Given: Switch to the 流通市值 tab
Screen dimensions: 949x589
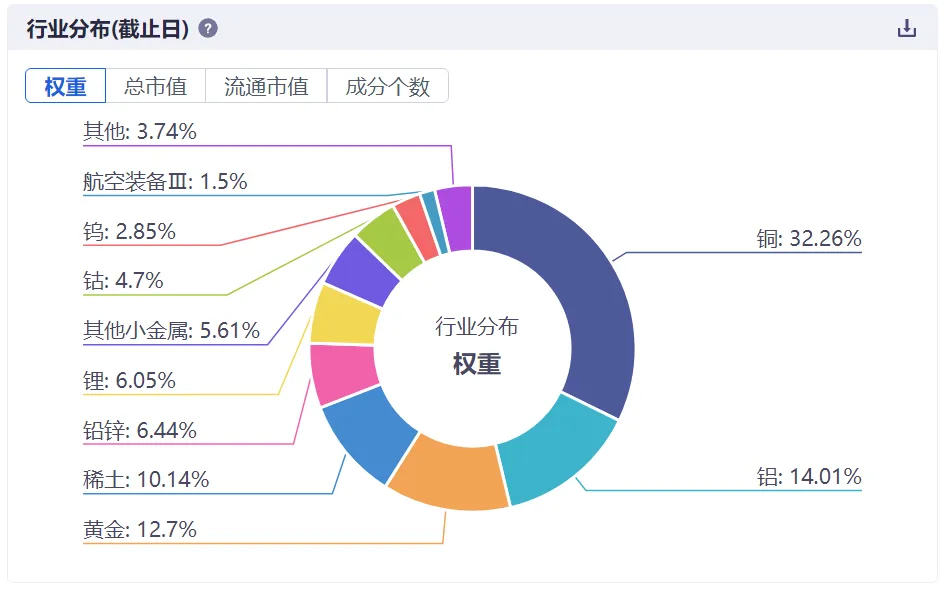Looking at the screenshot, I should pos(266,86).
